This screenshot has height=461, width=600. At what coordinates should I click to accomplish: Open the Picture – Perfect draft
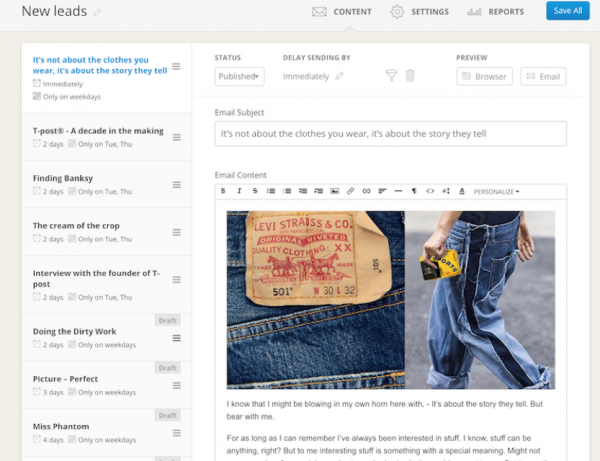click(106, 385)
